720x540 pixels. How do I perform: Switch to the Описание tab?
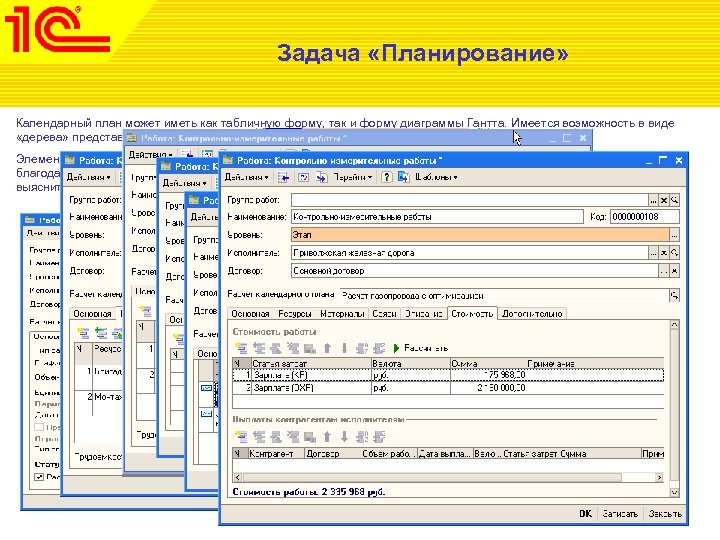tap(423, 314)
